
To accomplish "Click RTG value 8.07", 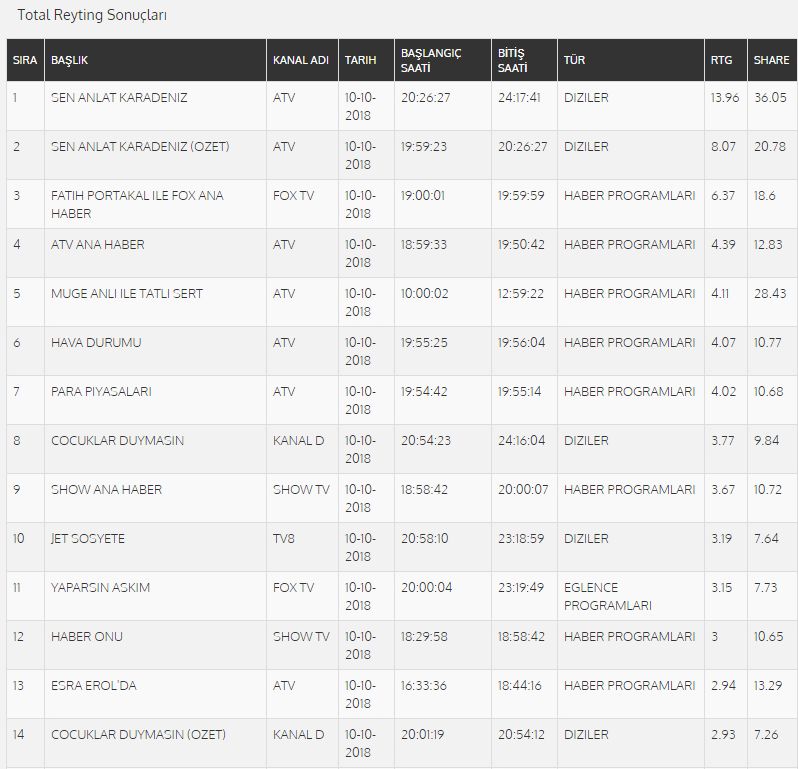I will click(723, 147).
